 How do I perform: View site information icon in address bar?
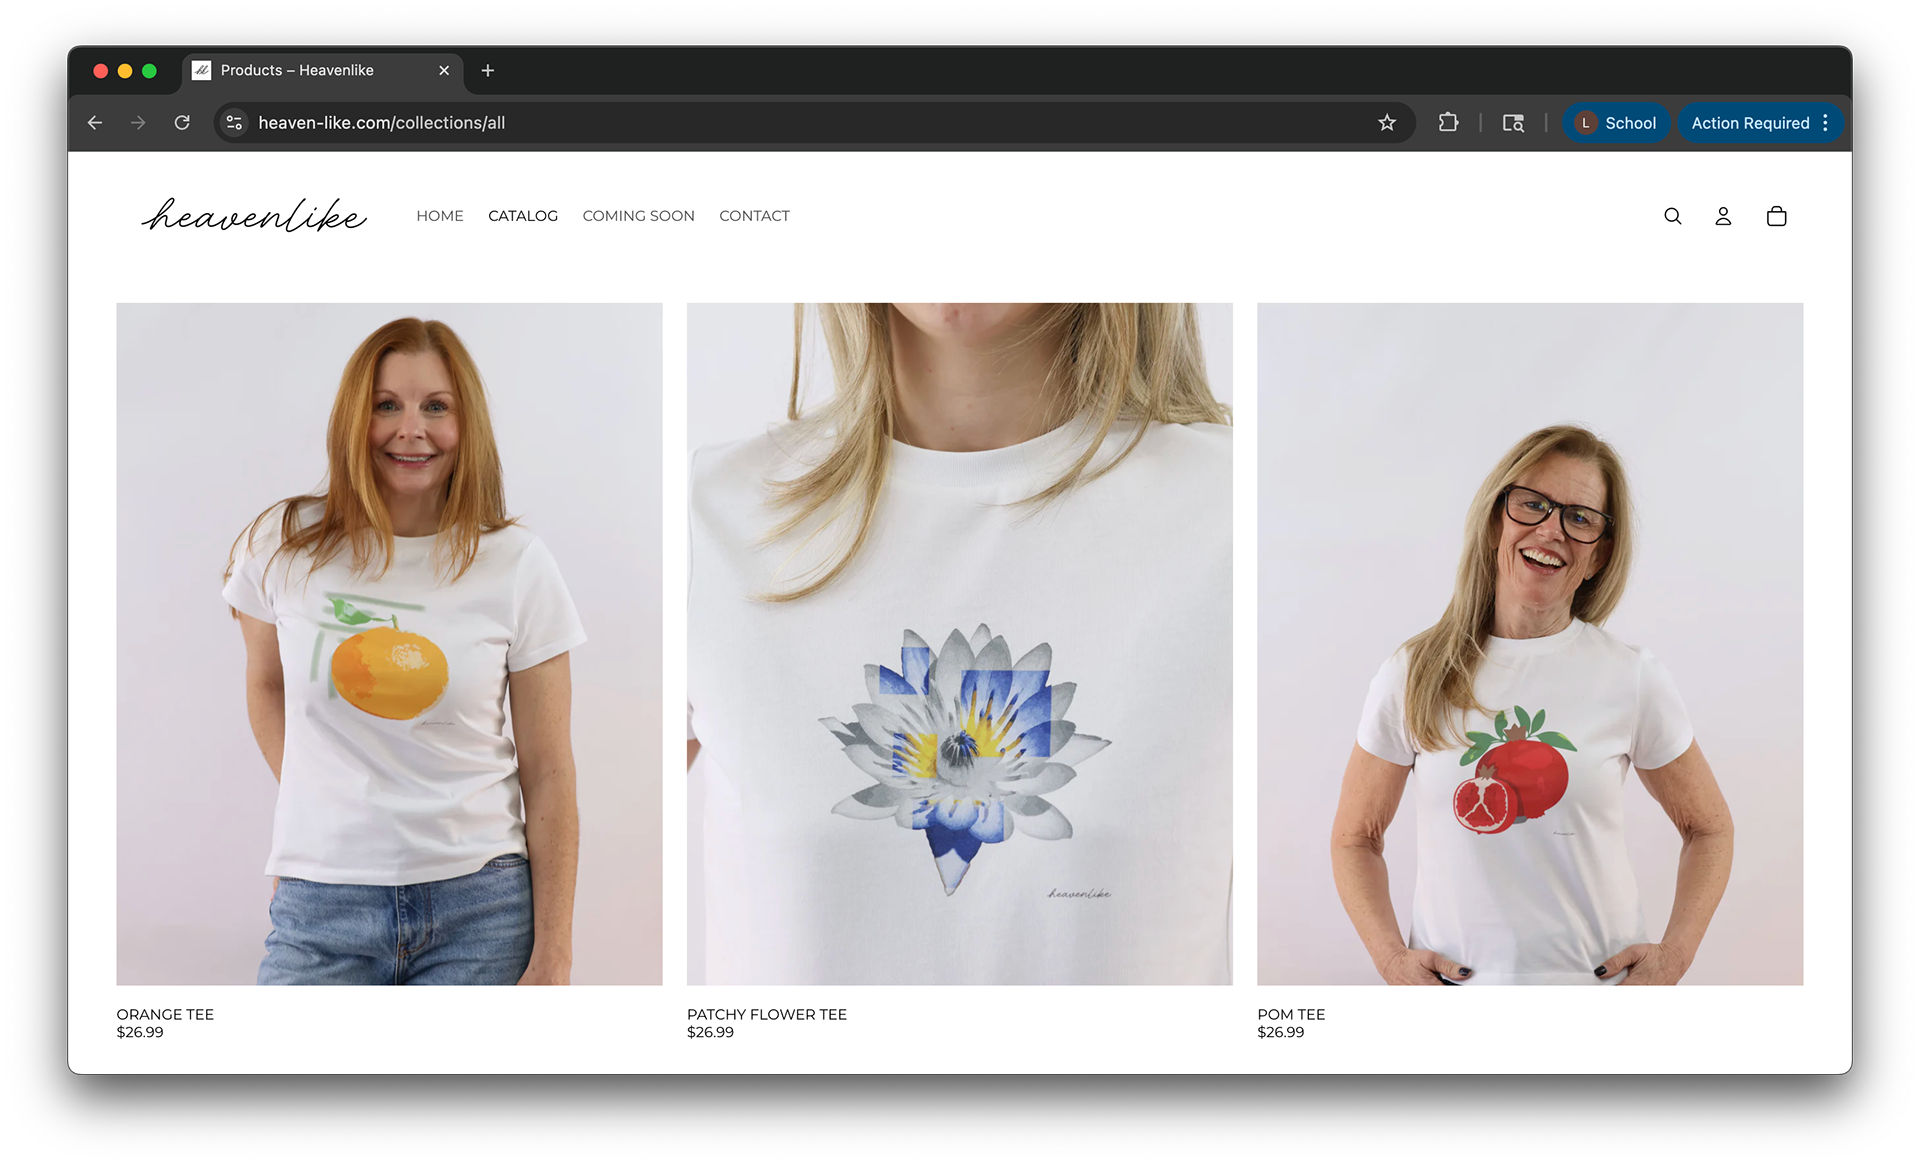[234, 123]
